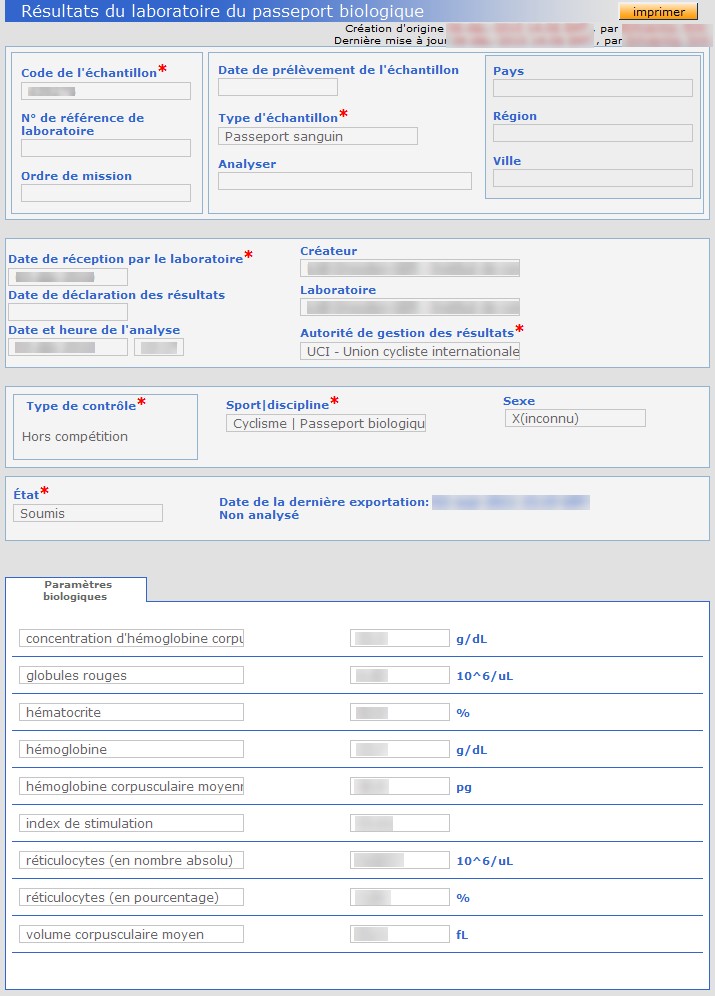Click the Code de l'échantillon field
715x996 pixels.
click(x=105, y=91)
